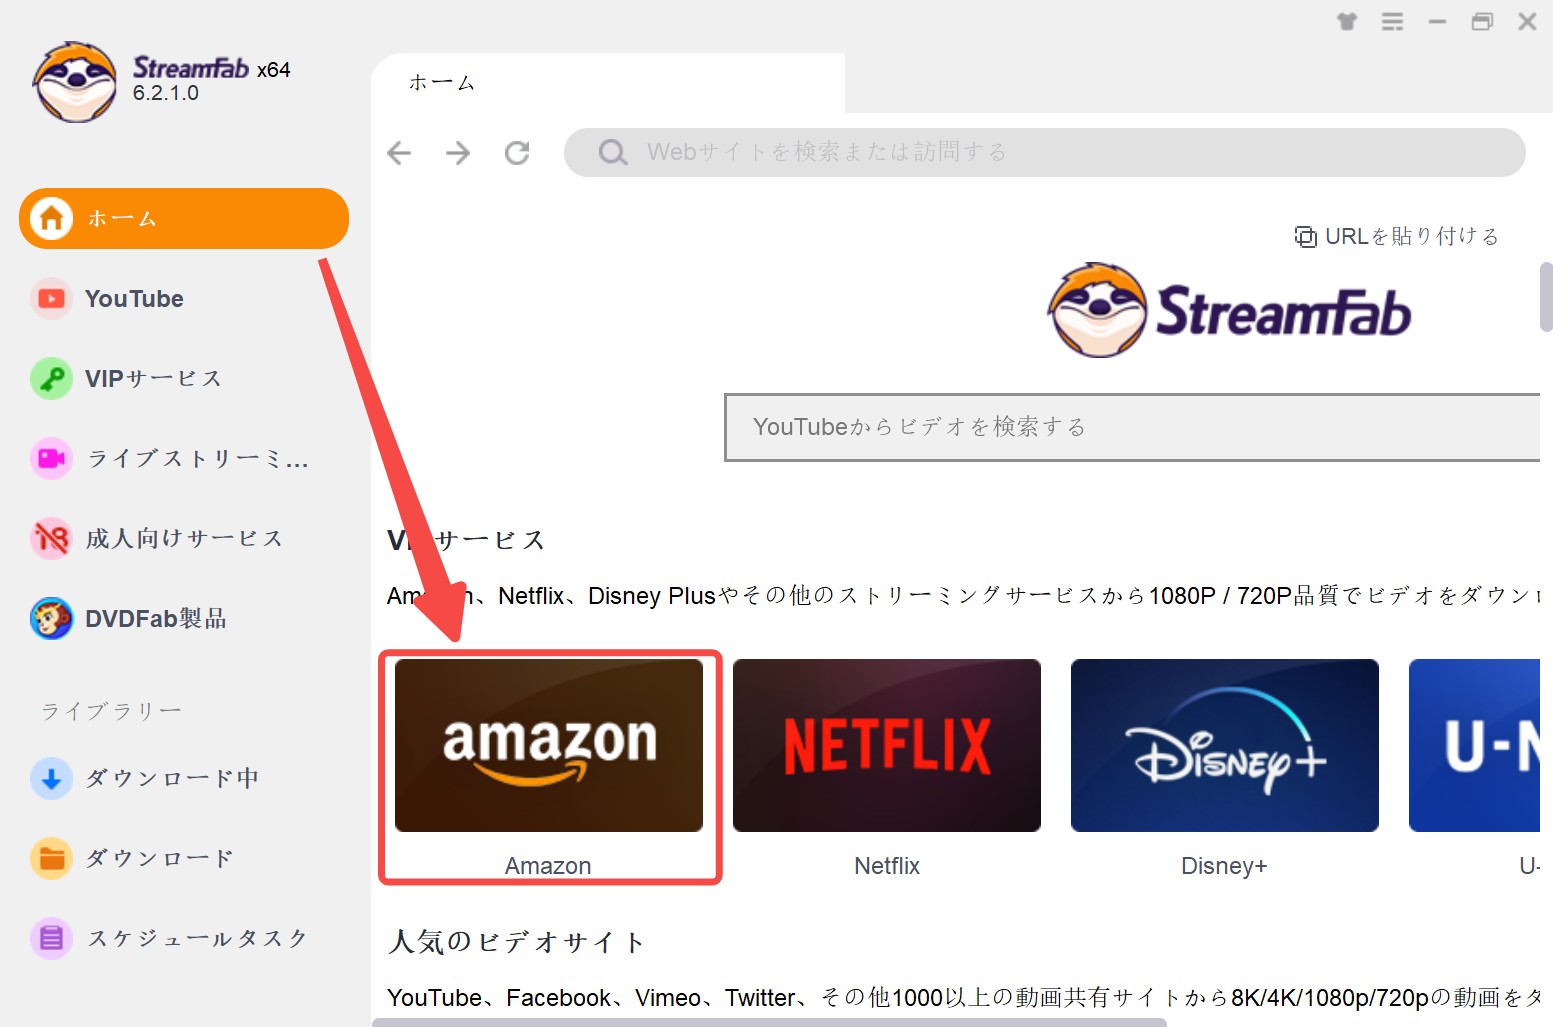This screenshot has width=1553, height=1027.
Task: Restore down the StreamFab window
Action: [x=1482, y=21]
